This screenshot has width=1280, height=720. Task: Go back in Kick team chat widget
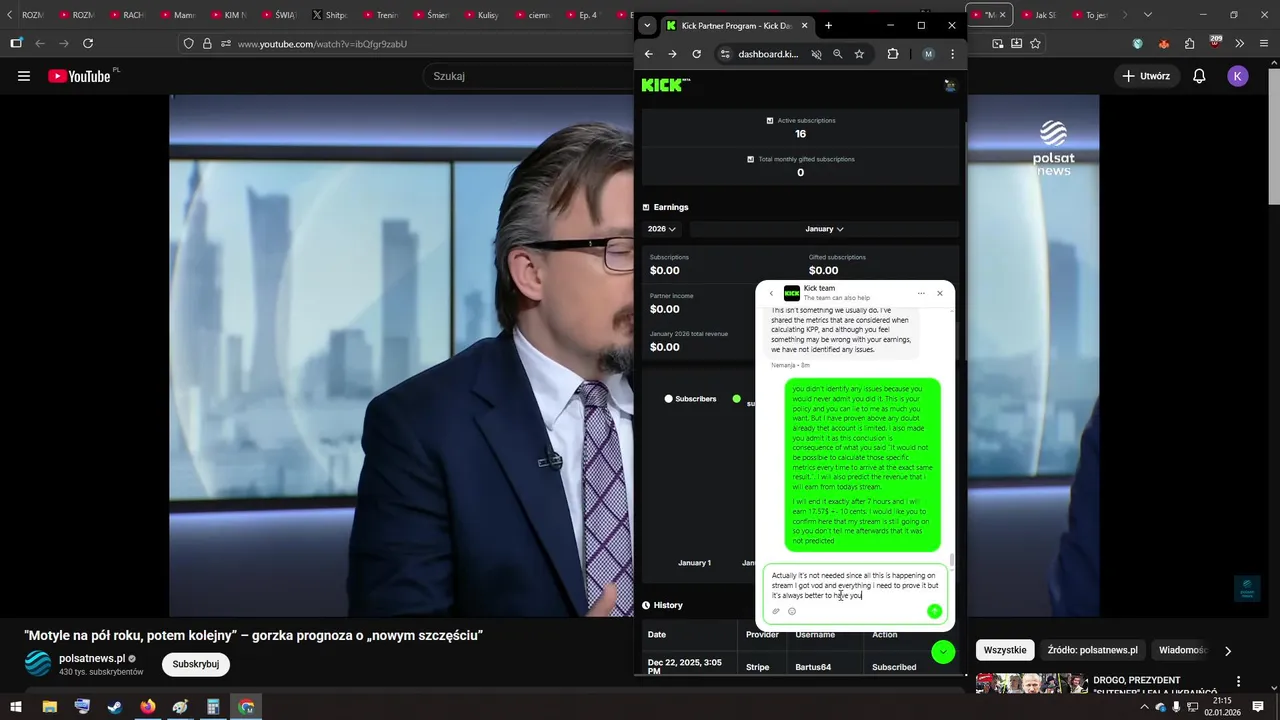click(x=771, y=293)
